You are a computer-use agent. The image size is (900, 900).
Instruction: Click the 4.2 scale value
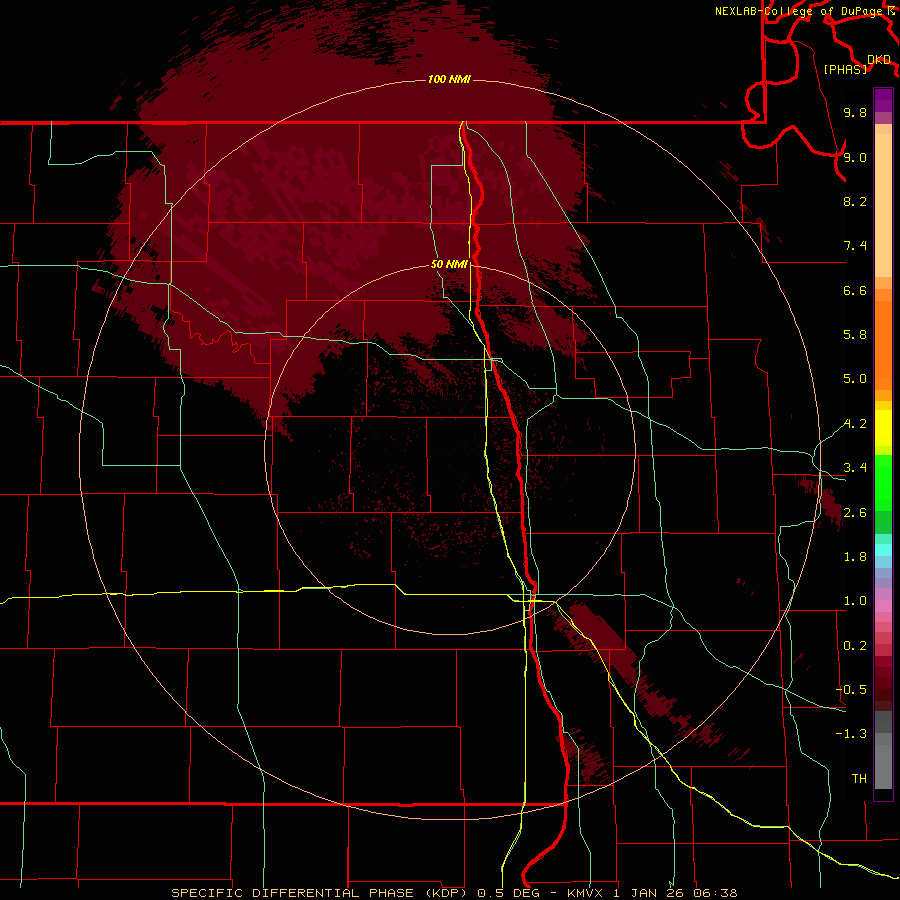(855, 424)
